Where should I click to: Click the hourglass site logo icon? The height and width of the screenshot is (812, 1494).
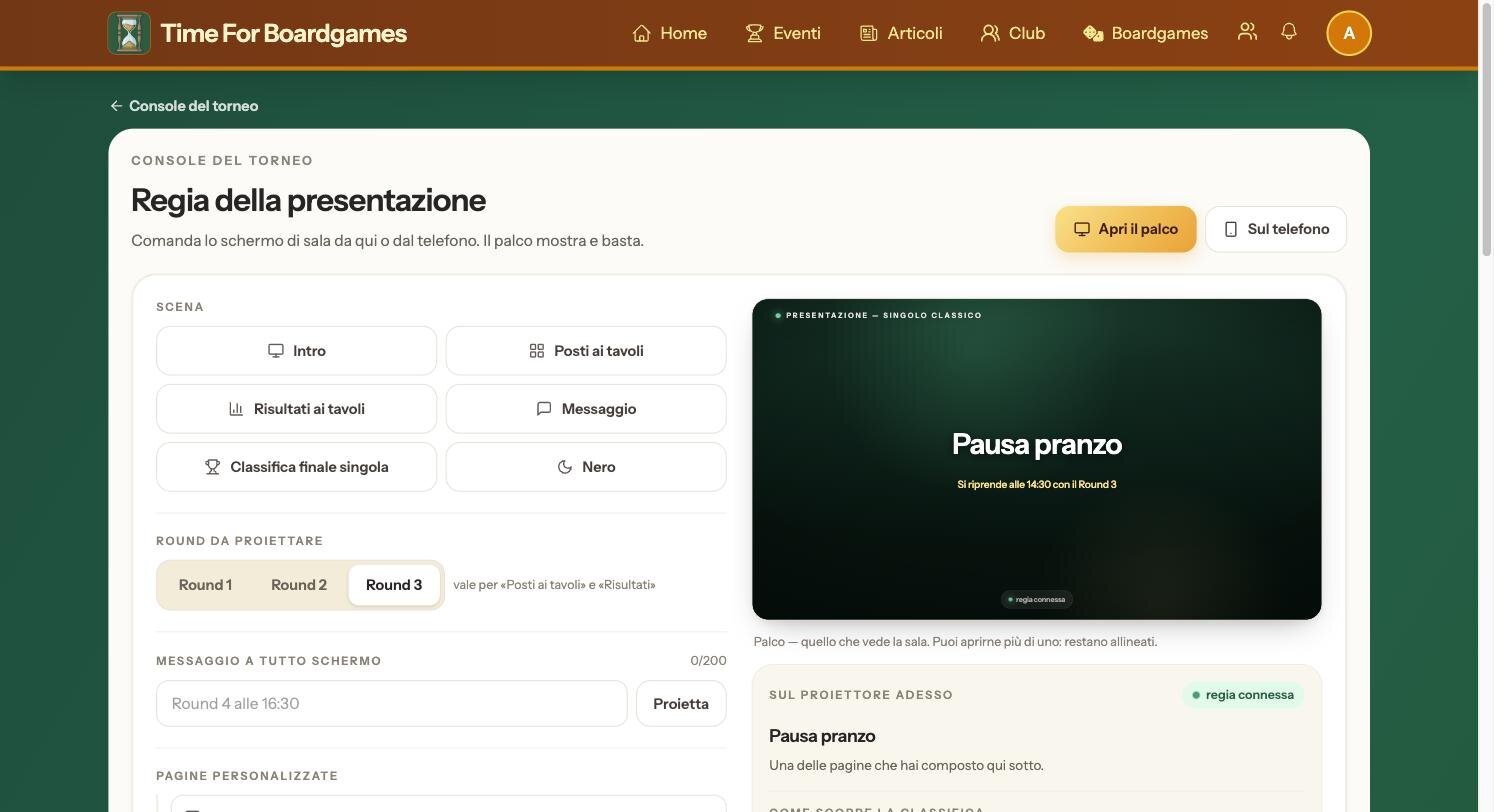129,33
